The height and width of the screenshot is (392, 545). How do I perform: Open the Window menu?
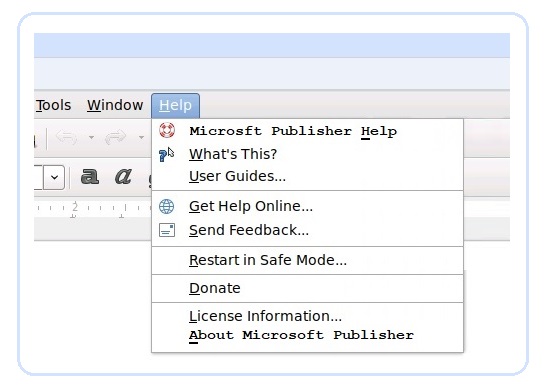click(115, 105)
